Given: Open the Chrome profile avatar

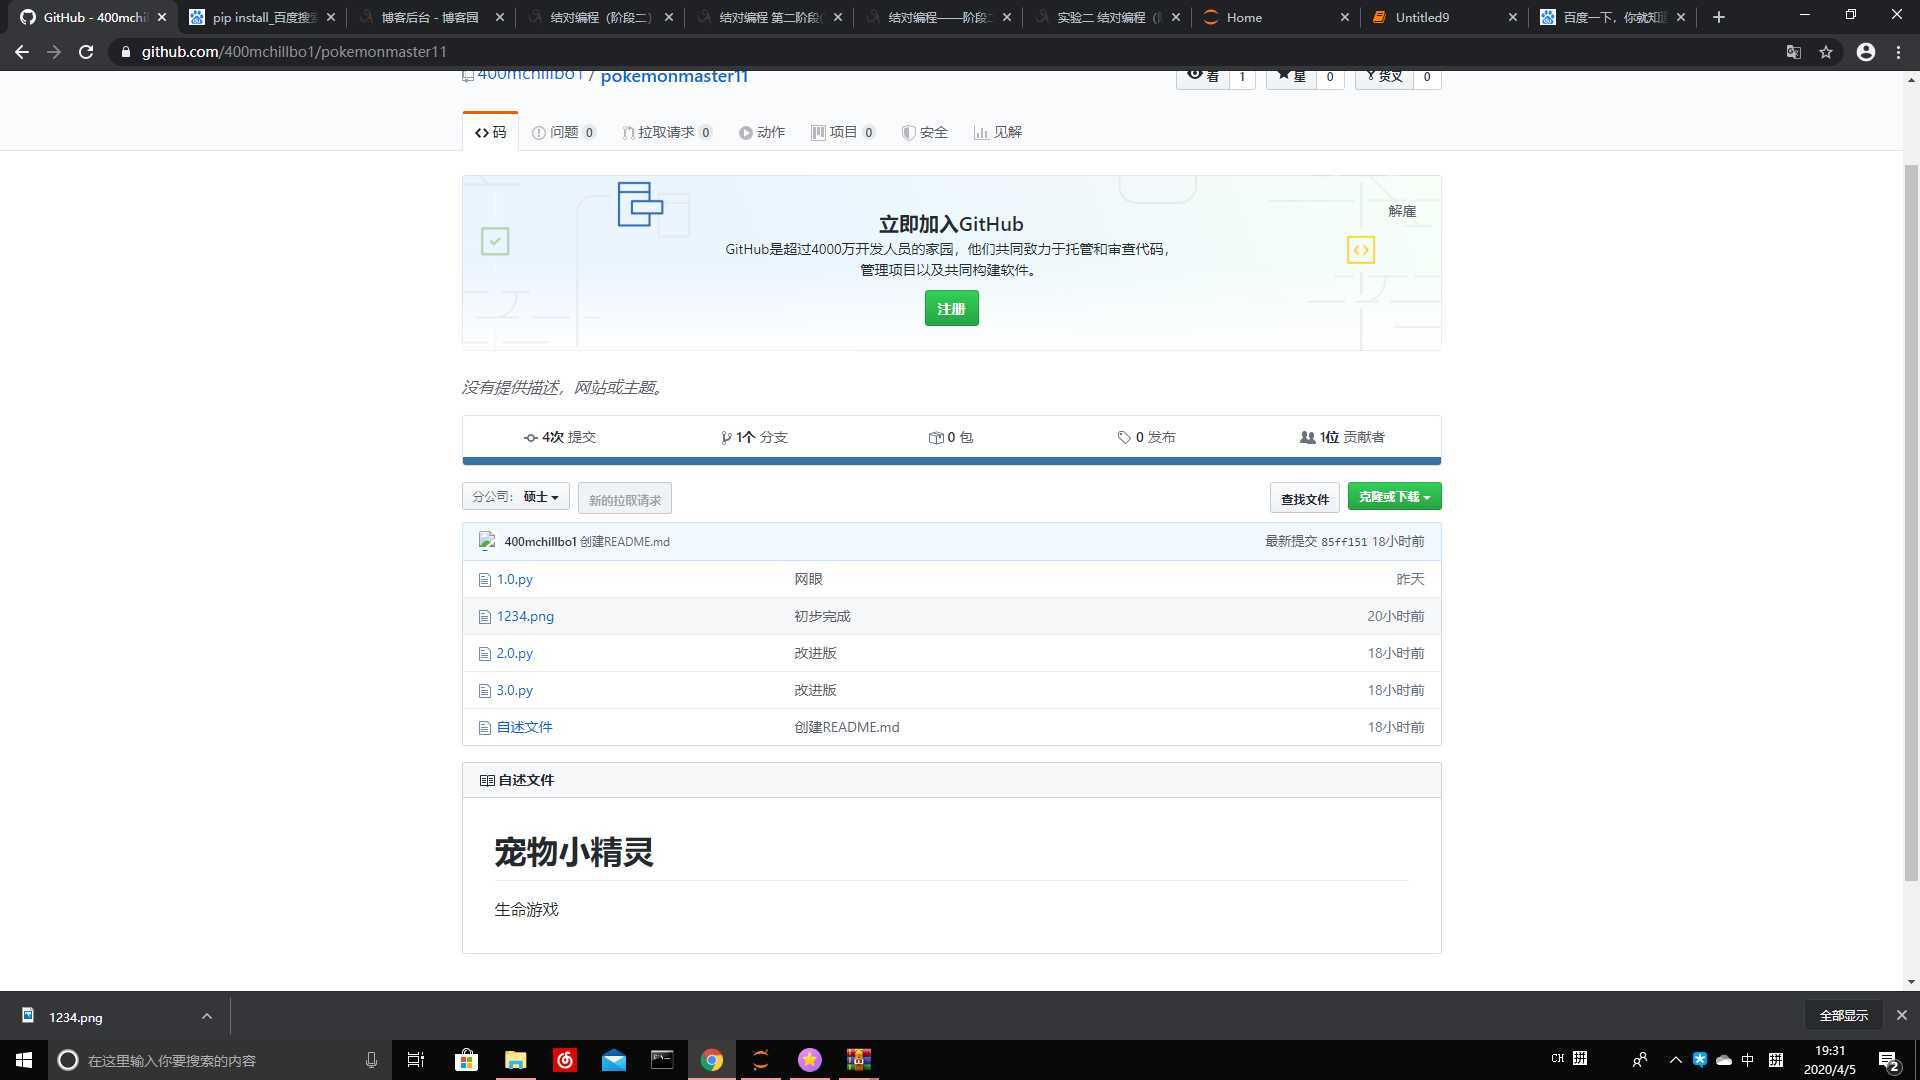Looking at the screenshot, I should coord(1866,52).
